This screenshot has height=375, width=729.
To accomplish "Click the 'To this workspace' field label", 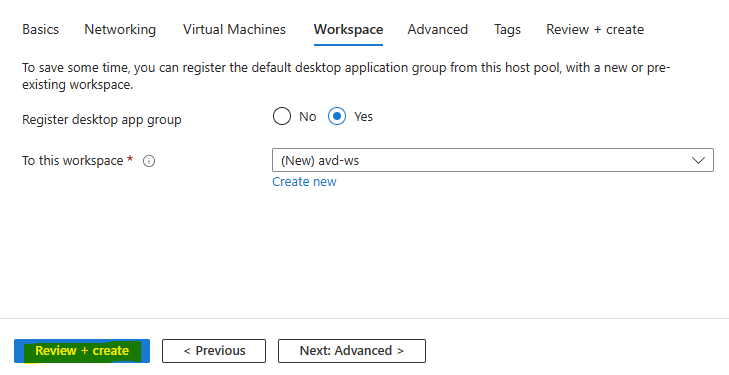I will click(x=73, y=161).
